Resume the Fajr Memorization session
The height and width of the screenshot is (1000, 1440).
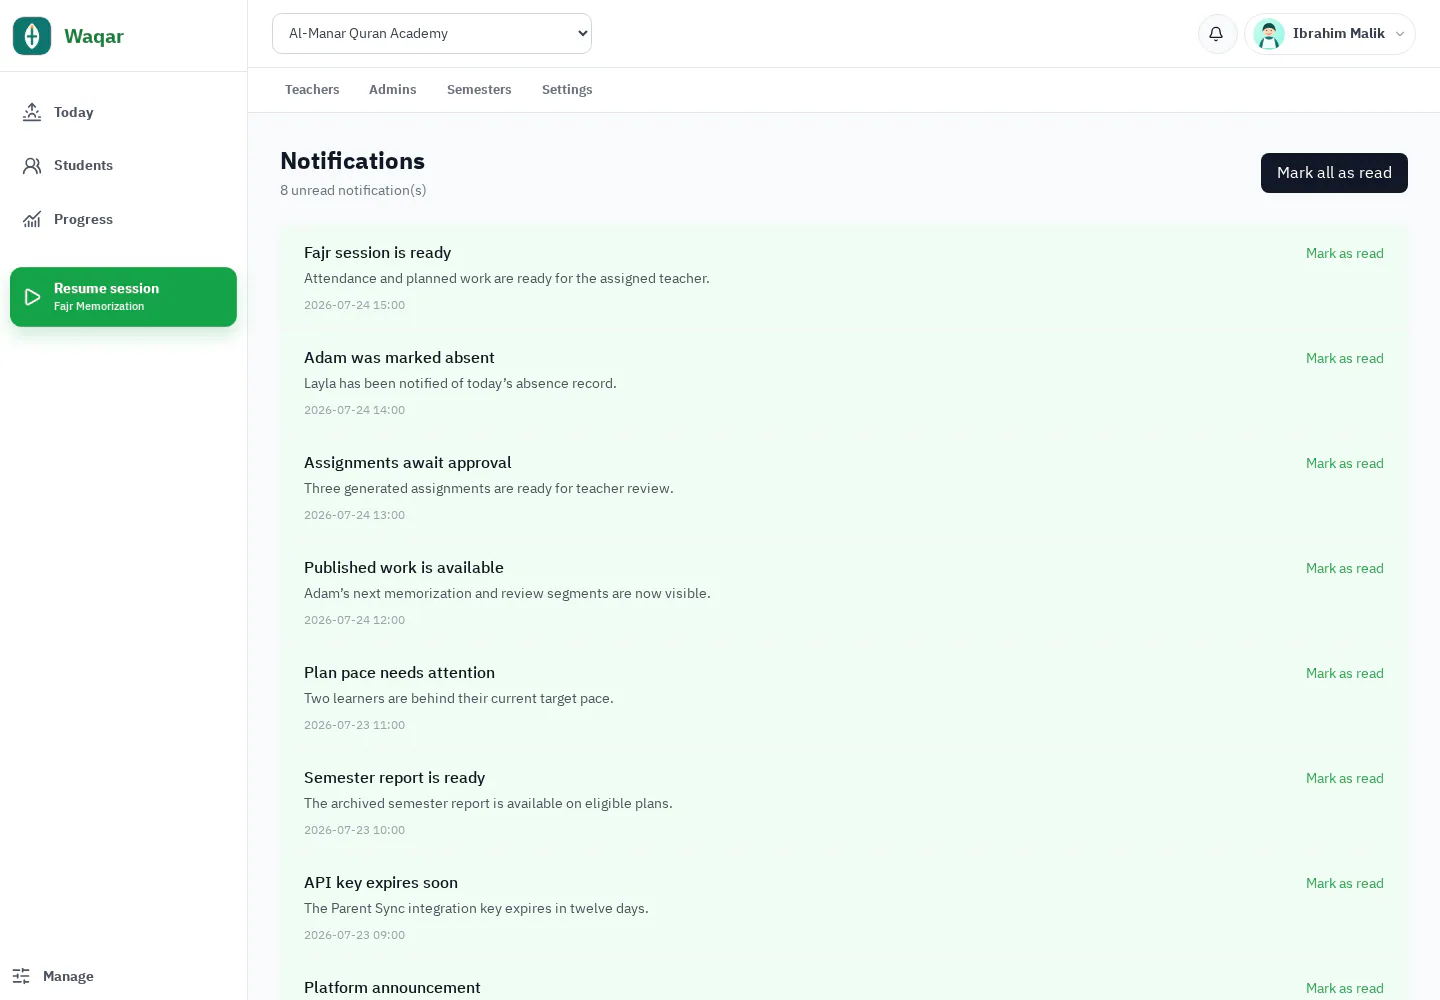coord(123,297)
